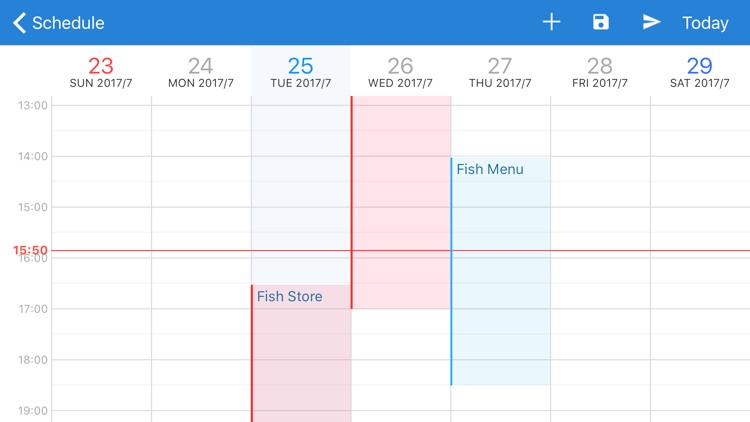This screenshot has height=422, width=750.
Task: Select Tuesday 25 column header
Action: tap(301, 72)
